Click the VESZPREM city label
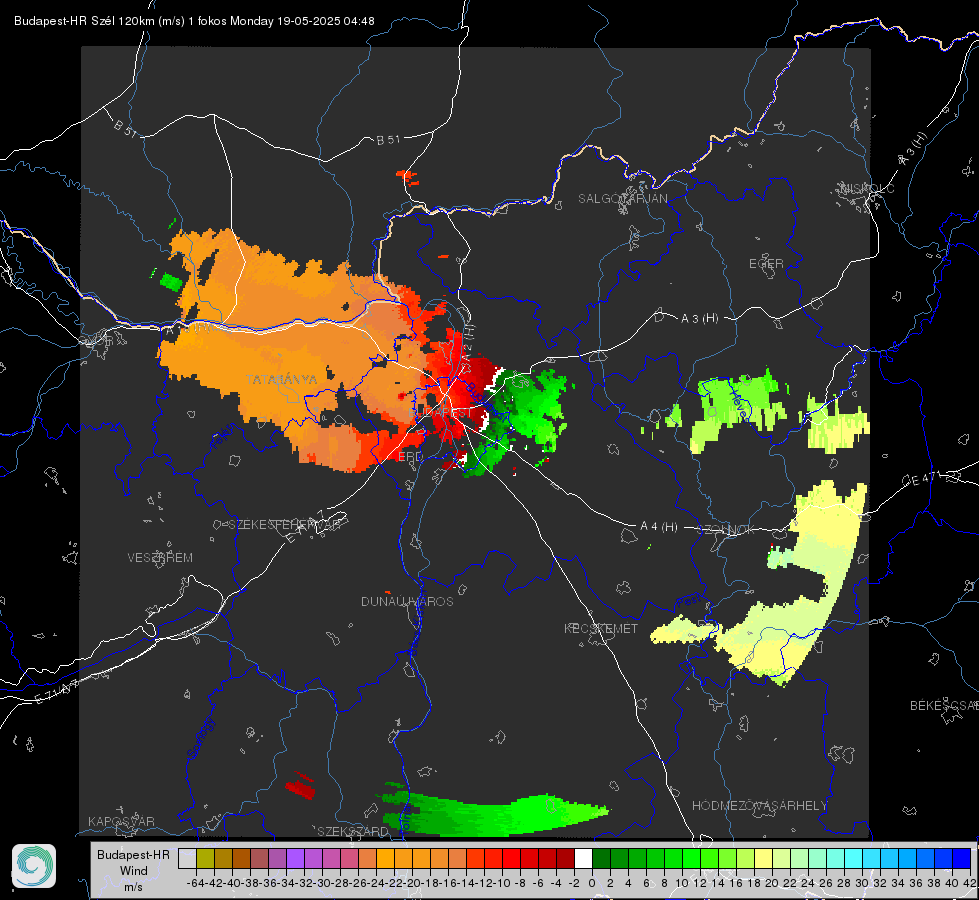The height and width of the screenshot is (900, 979). click(160, 557)
